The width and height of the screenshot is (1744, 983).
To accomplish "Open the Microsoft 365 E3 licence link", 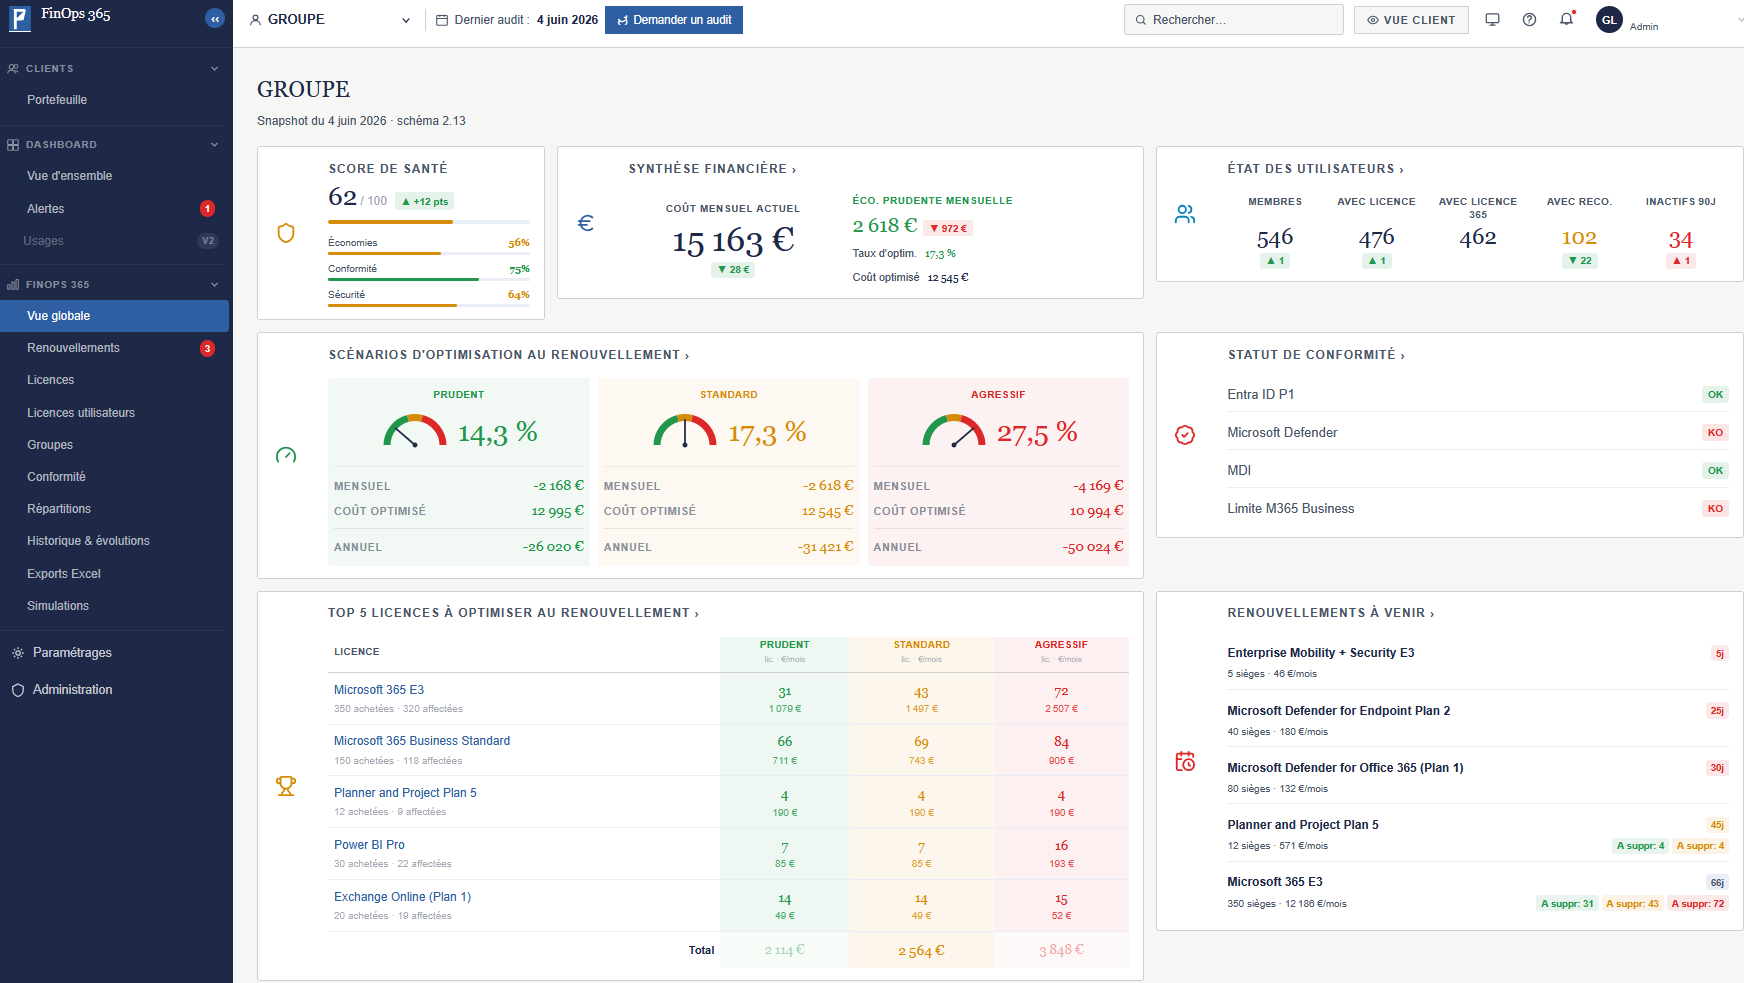I will 379,690.
